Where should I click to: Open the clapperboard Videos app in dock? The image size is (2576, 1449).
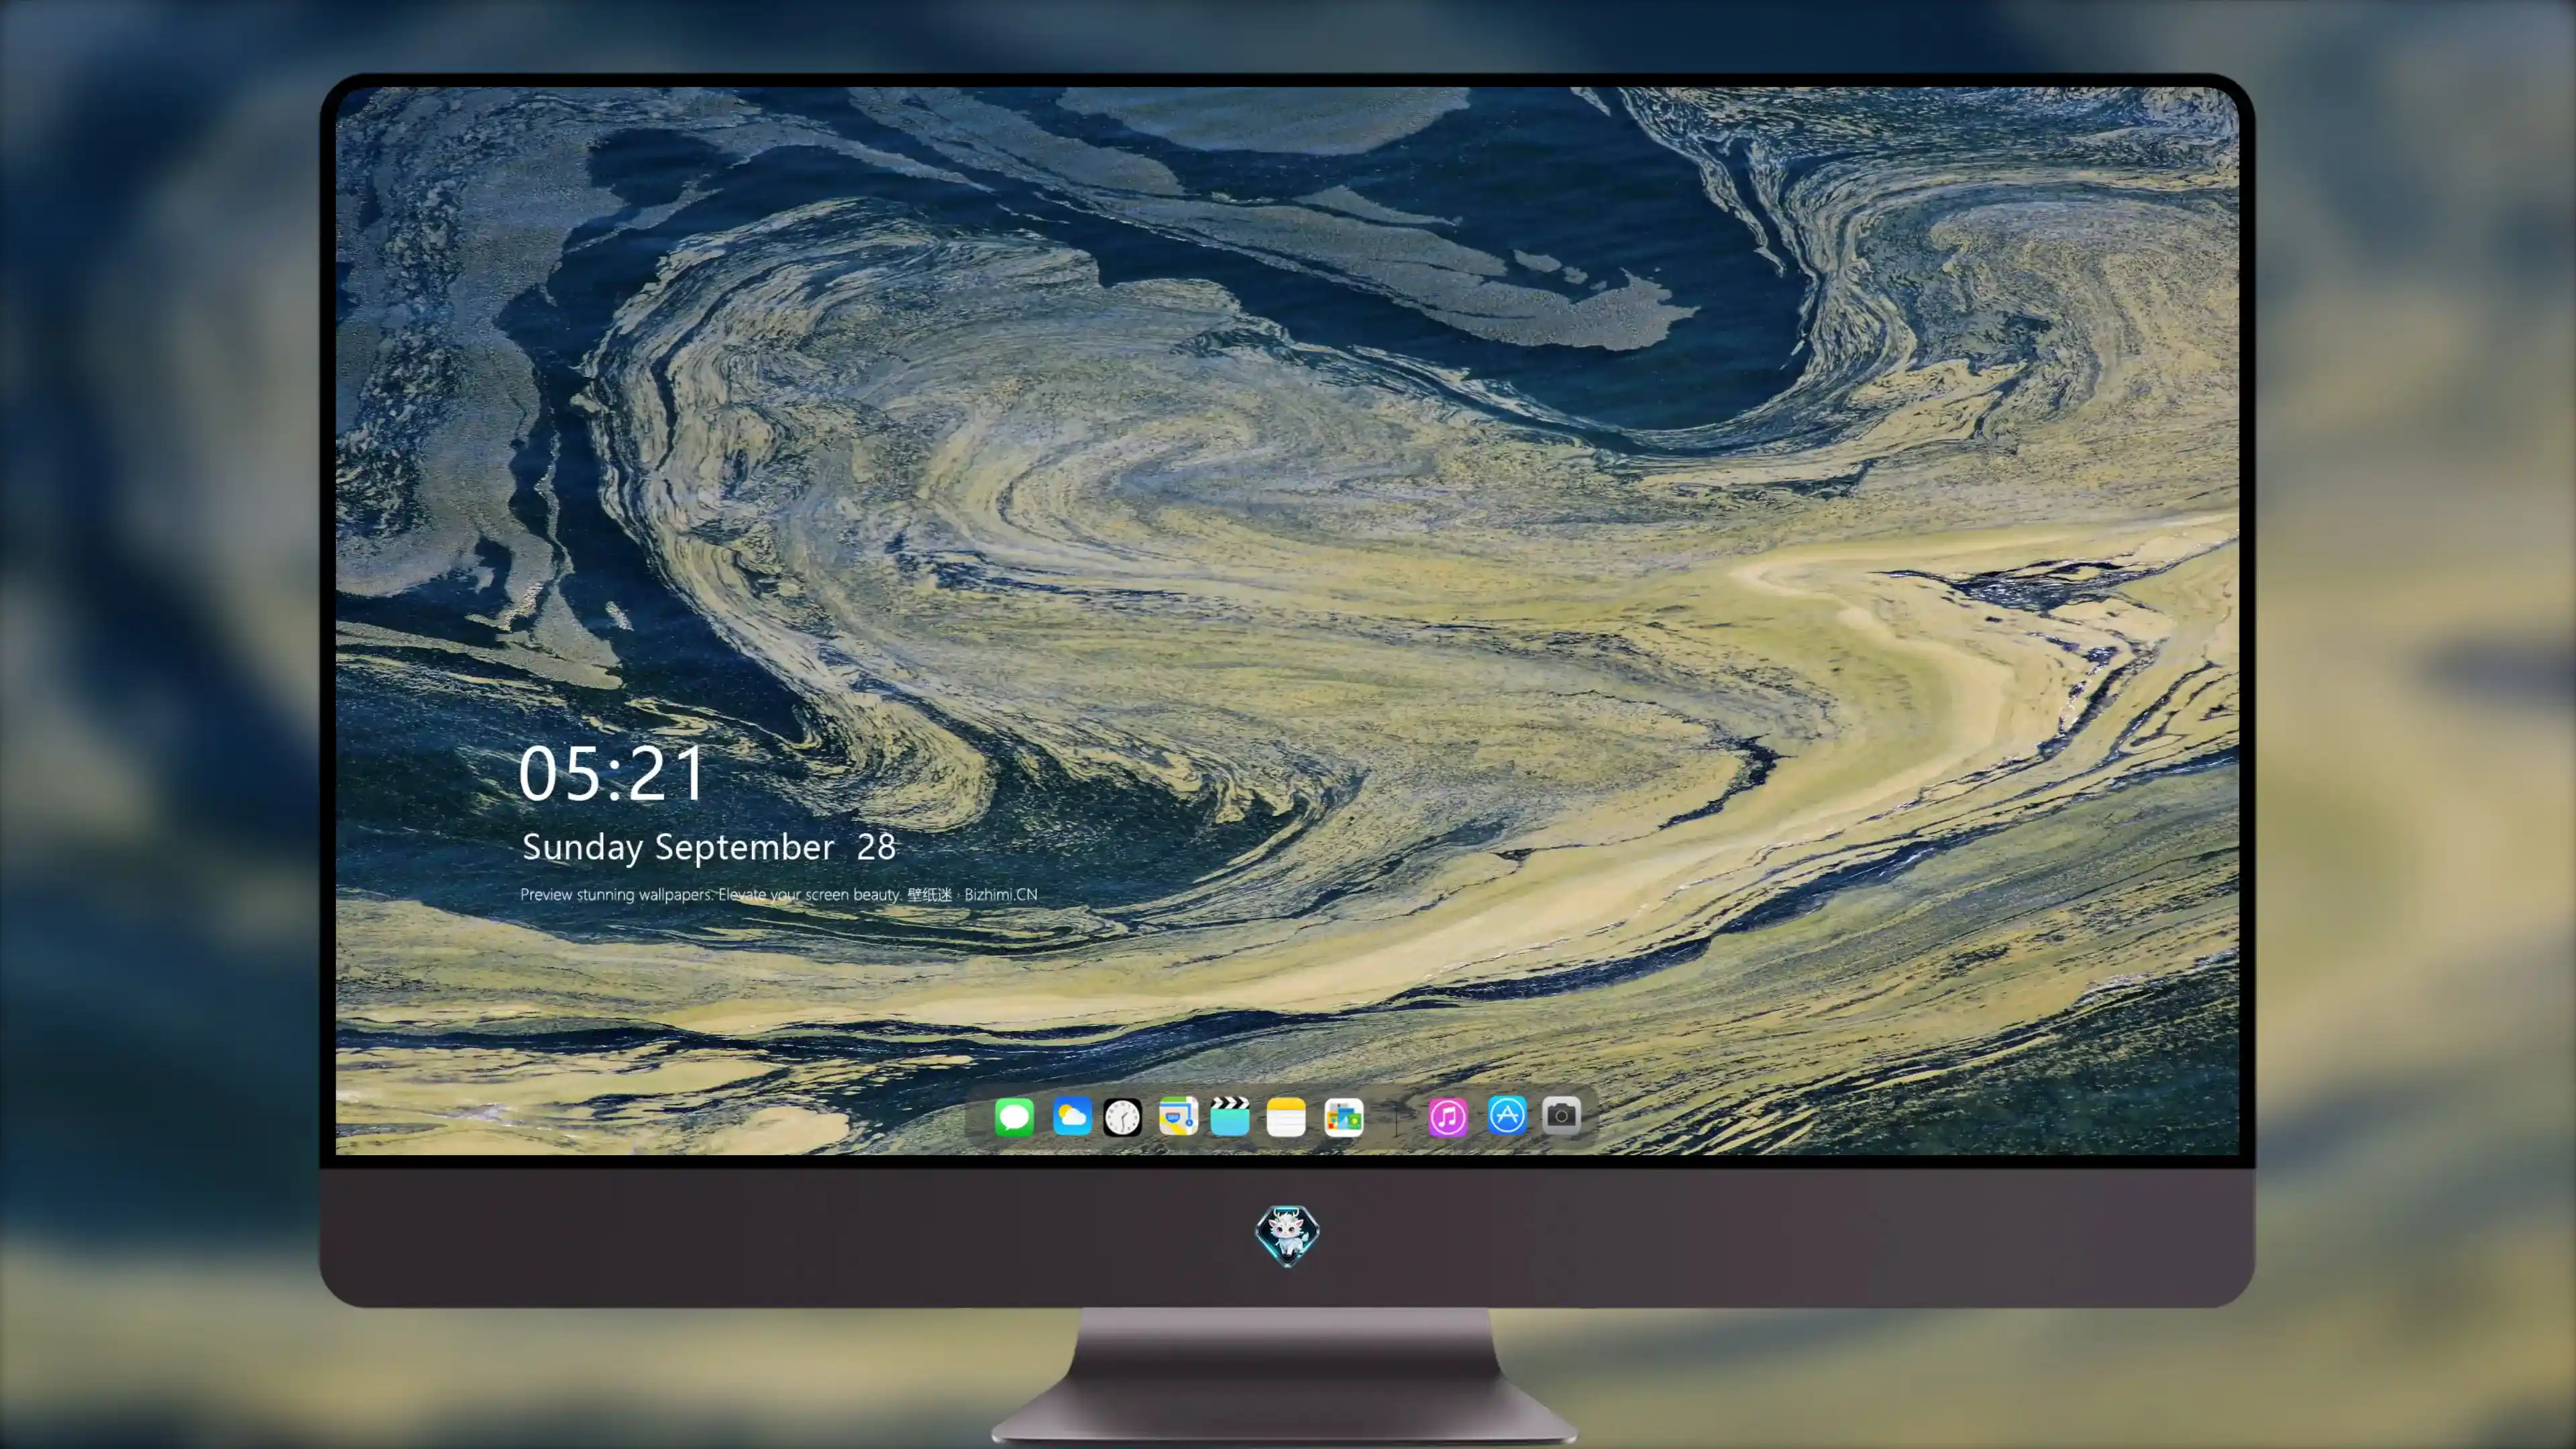click(1230, 1116)
